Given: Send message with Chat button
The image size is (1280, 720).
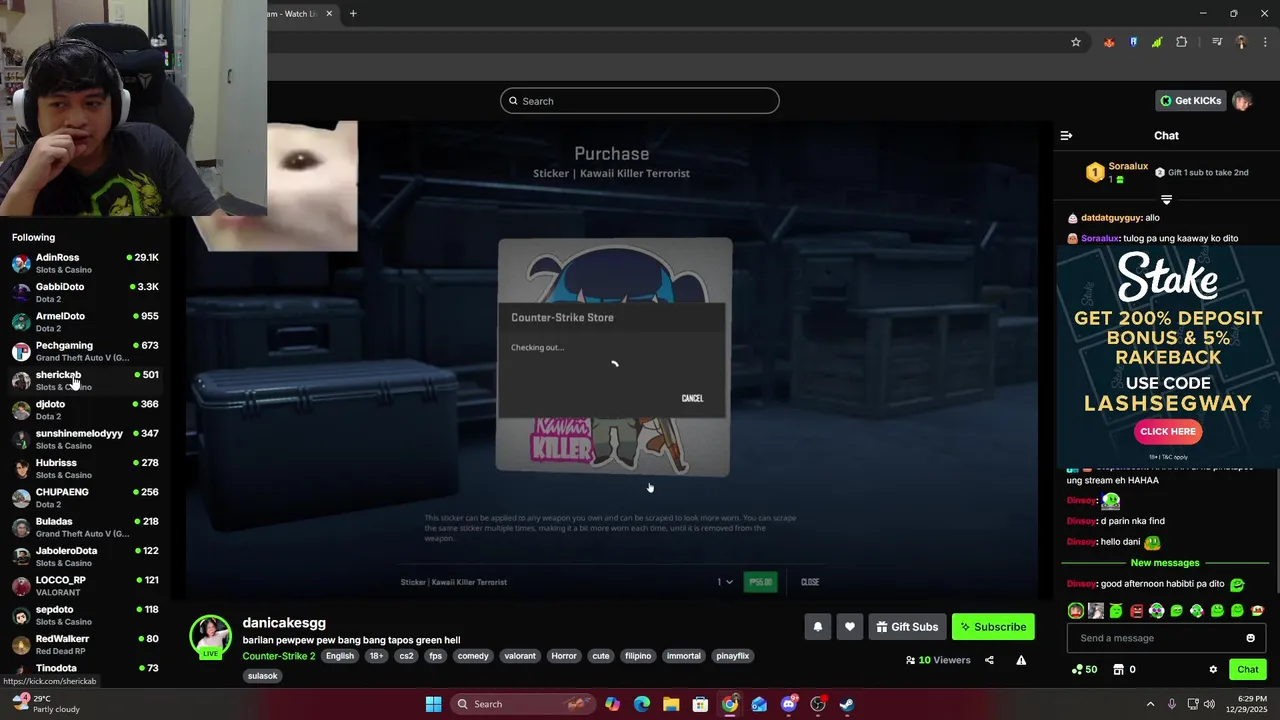Looking at the screenshot, I should pos(1248,670).
